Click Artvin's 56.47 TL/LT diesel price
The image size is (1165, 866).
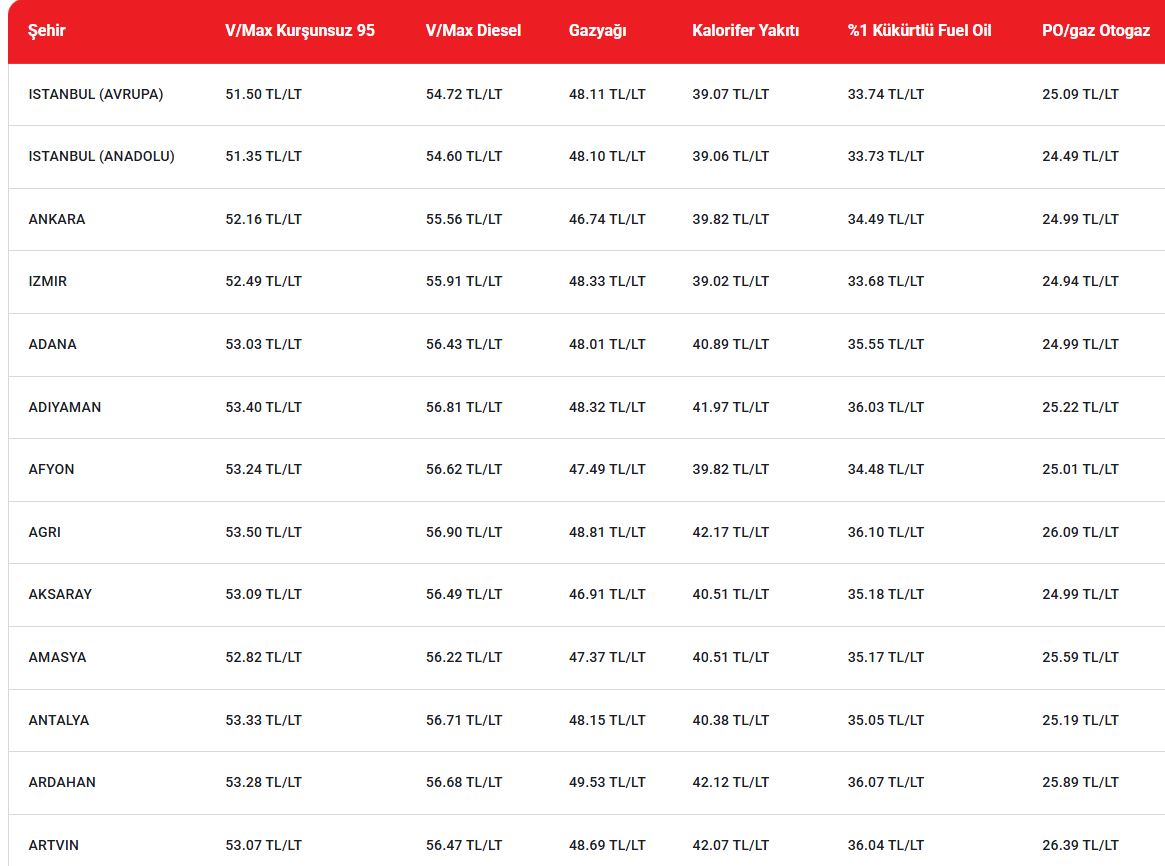pyautogui.click(x=464, y=845)
